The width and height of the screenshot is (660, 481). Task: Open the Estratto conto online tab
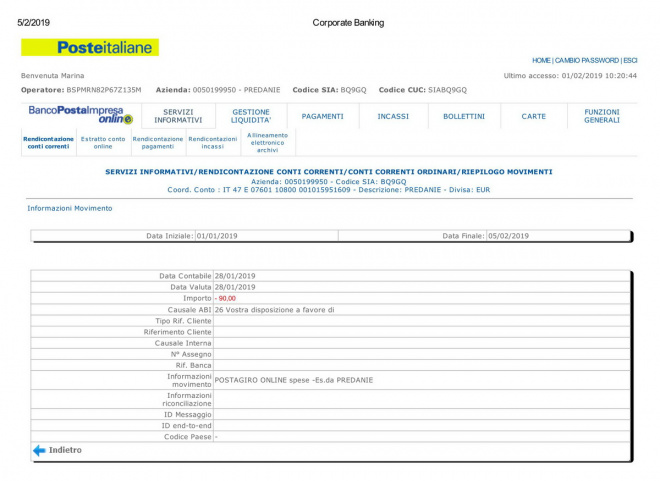(103, 143)
